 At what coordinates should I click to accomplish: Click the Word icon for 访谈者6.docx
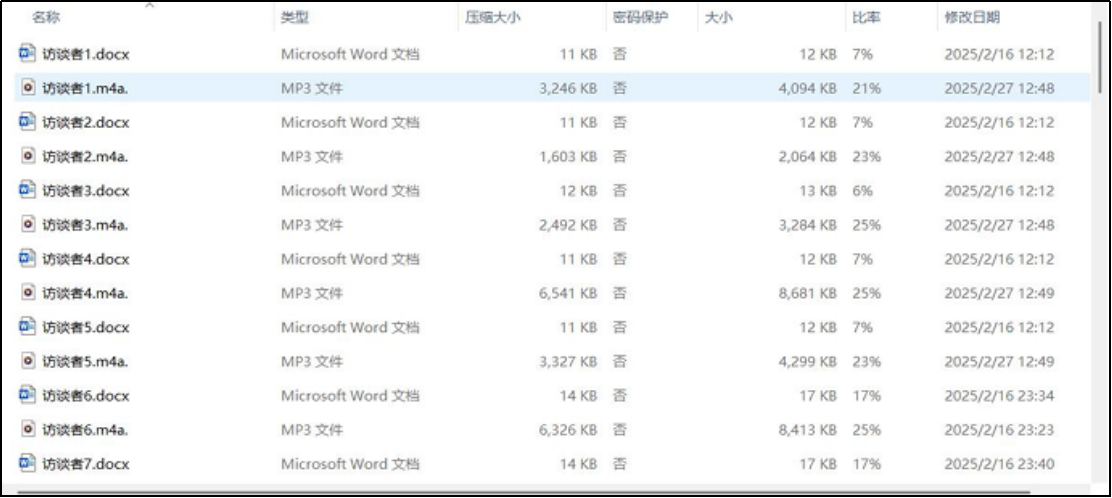[x=27, y=395]
